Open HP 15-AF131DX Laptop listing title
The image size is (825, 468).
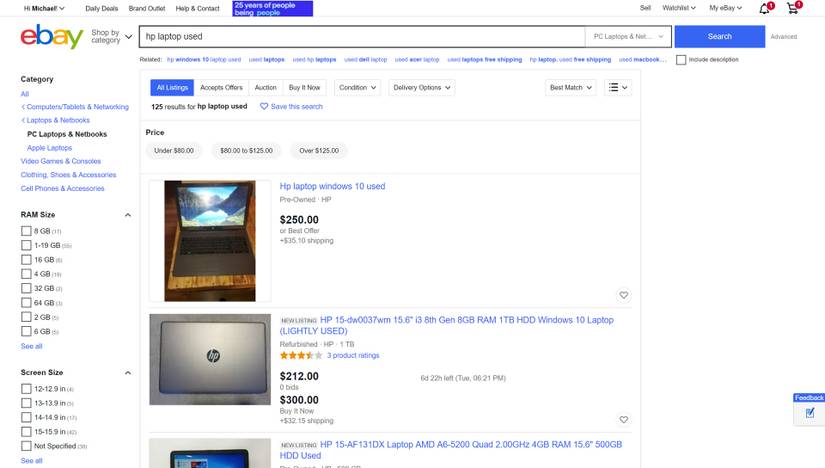pyautogui.click(x=451, y=450)
